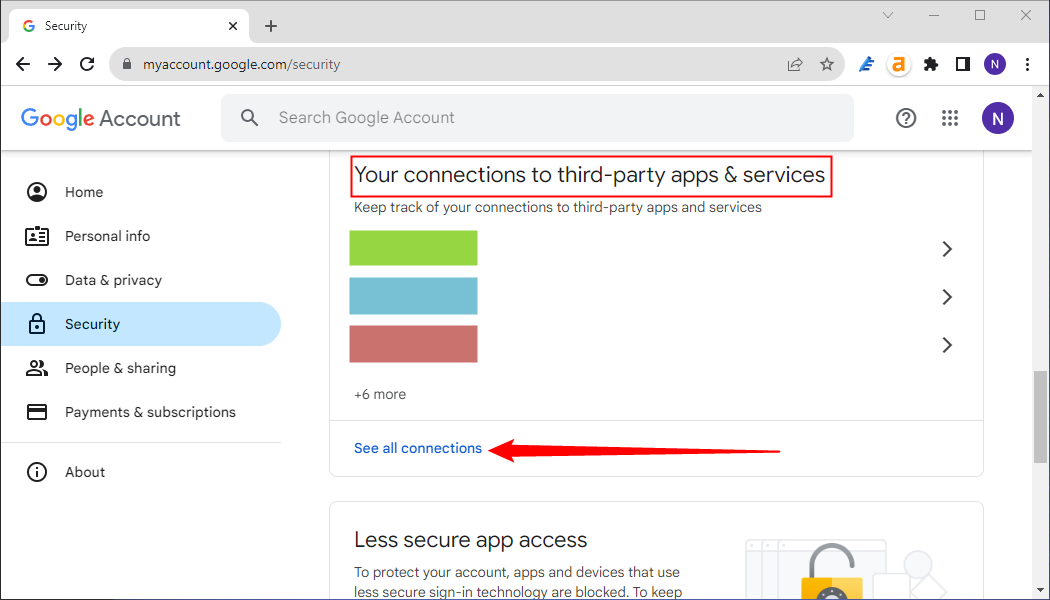The height and width of the screenshot is (600, 1050).
Task: Click the green app connection swatch
Action: [x=413, y=248]
